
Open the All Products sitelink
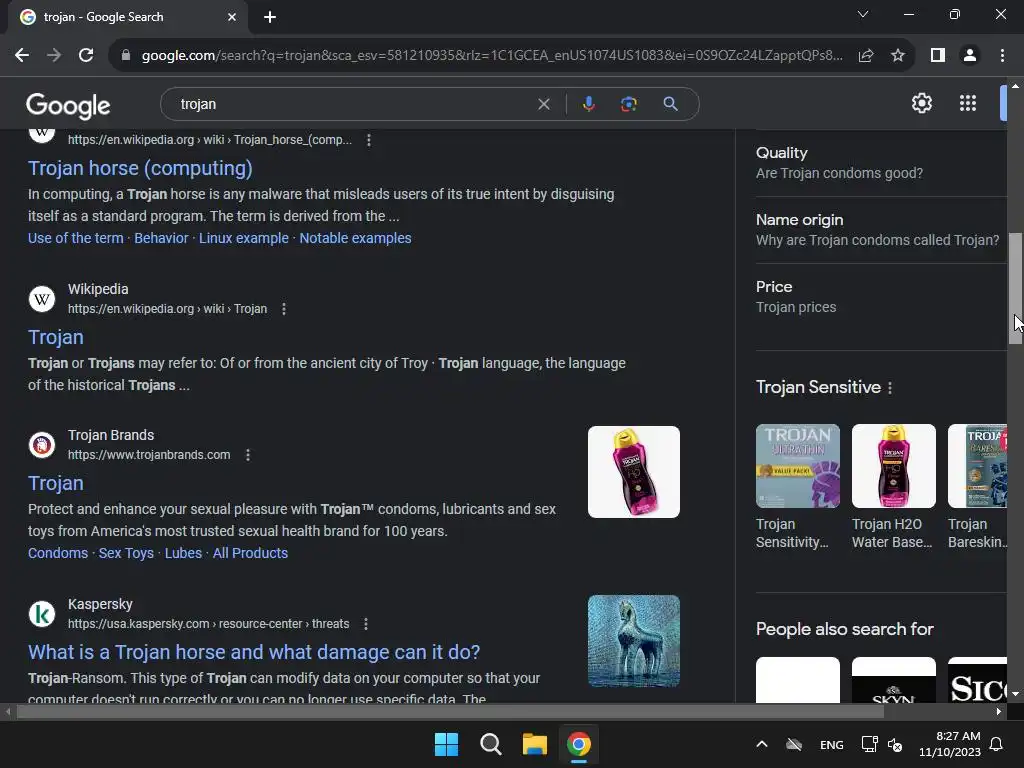pos(250,553)
